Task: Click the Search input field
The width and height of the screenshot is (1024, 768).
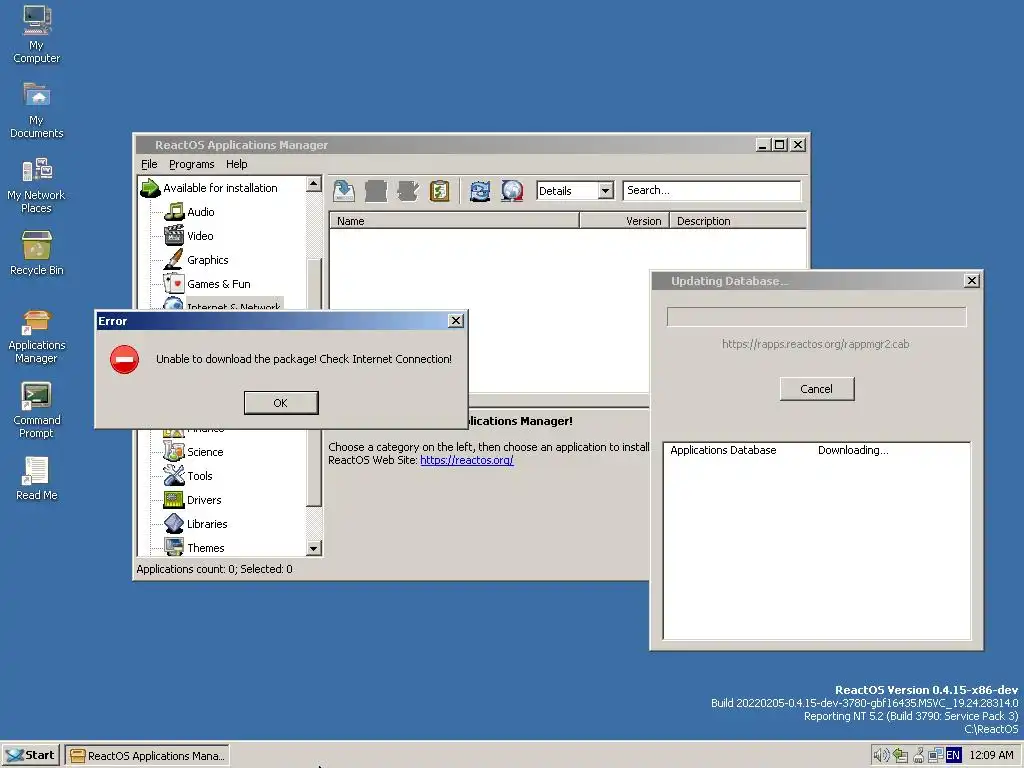Action: coord(712,191)
